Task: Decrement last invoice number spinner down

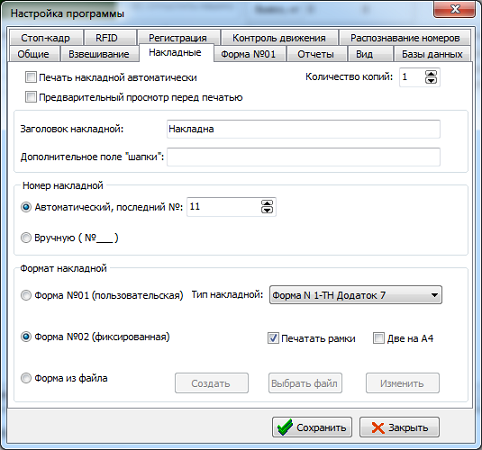Action: pyautogui.click(x=267, y=210)
